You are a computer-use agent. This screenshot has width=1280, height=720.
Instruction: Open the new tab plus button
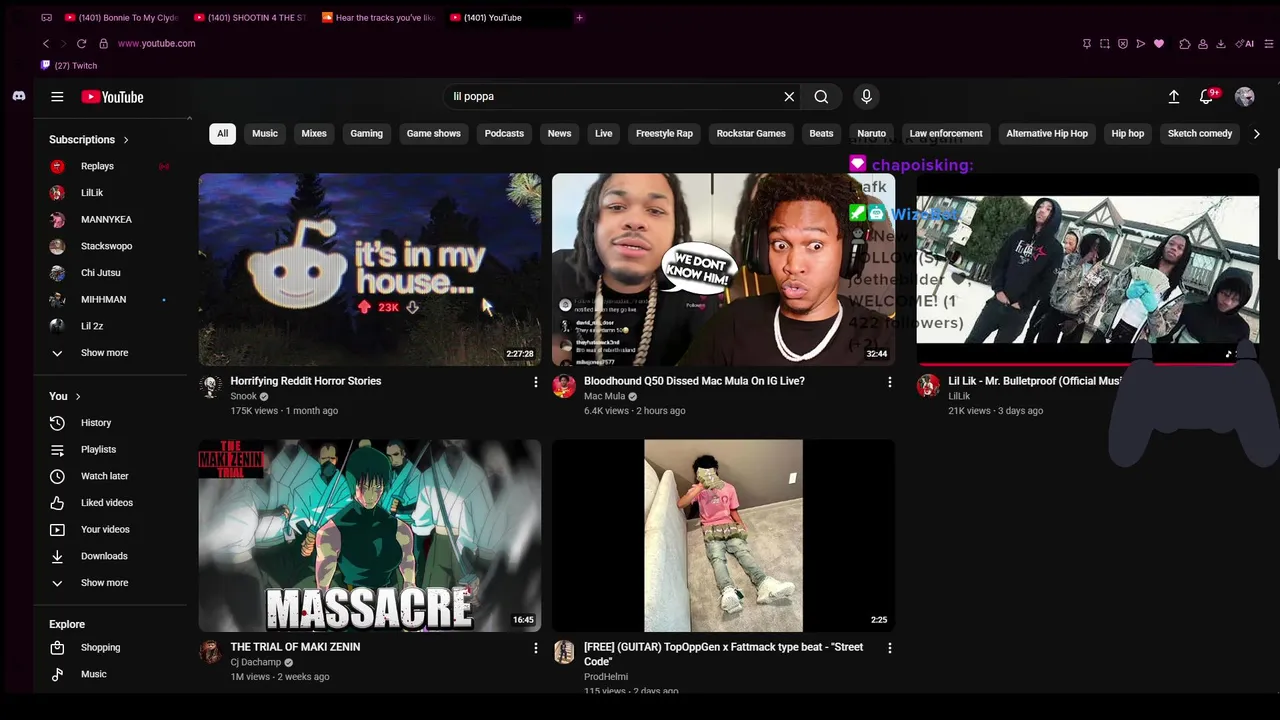point(579,17)
